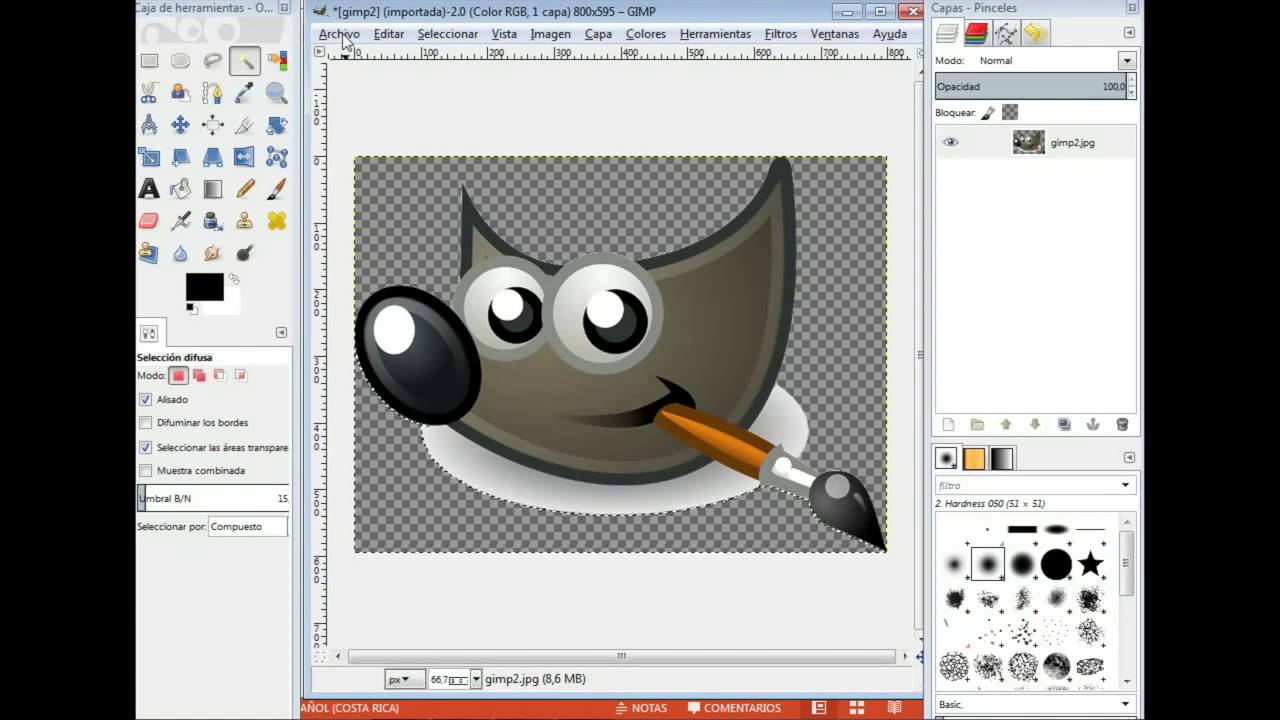Open the brush filtro tag dropdown
Screen dimensions: 1280x720
tap(1125, 485)
